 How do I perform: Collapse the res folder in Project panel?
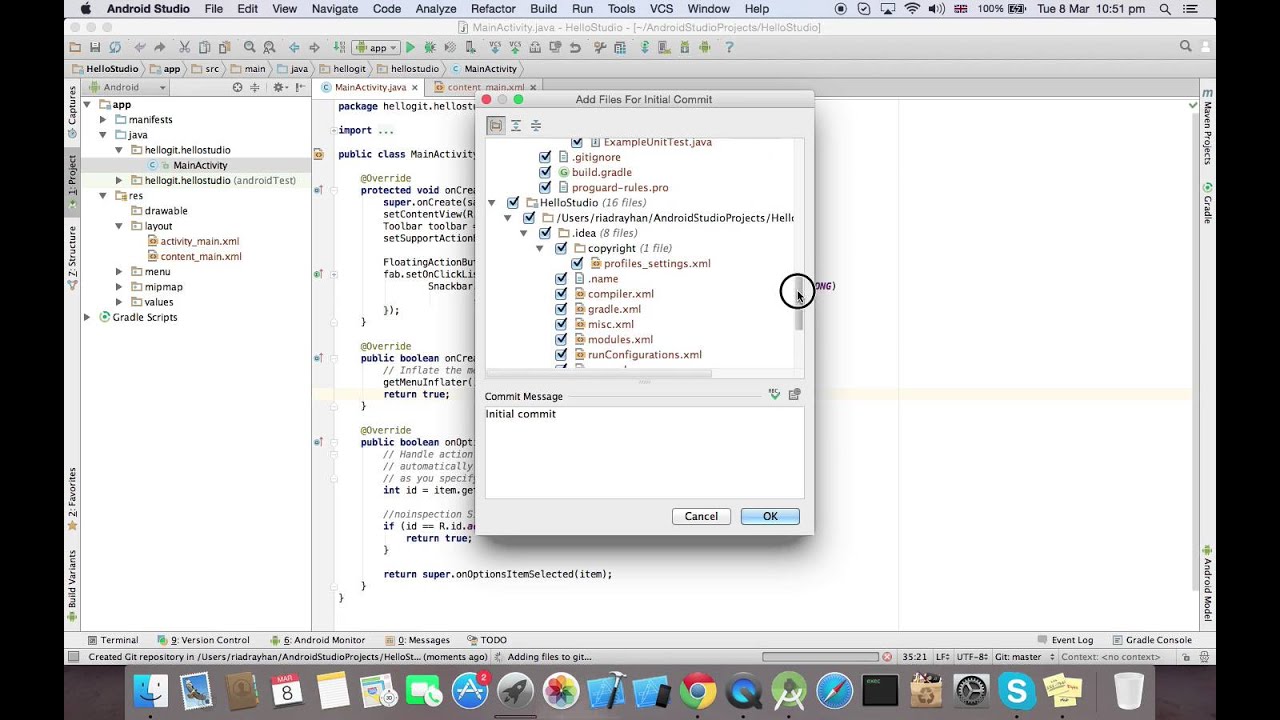pyautogui.click(x=103, y=196)
